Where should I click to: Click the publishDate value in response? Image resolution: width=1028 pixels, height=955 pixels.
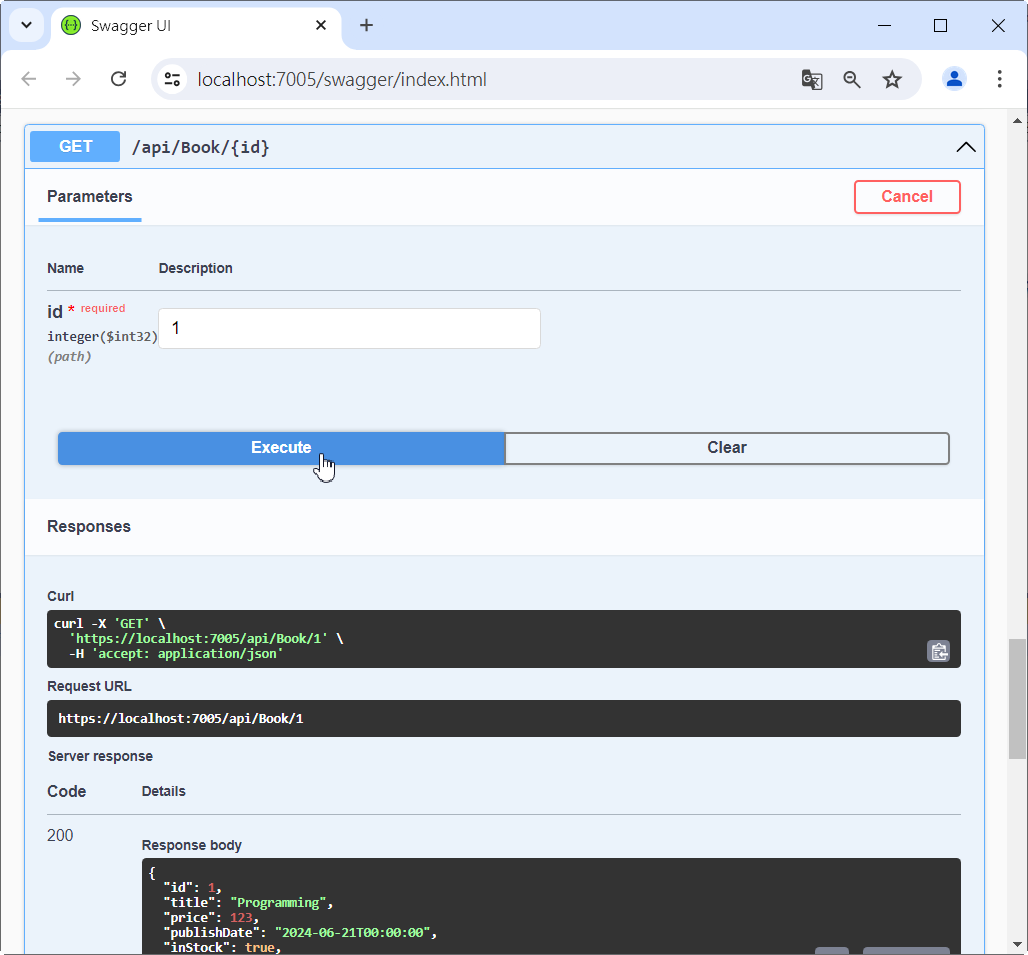coord(353,933)
